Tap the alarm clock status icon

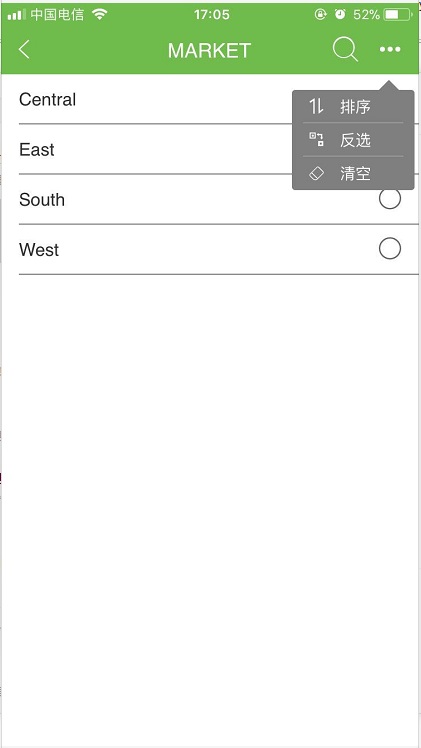(x=340, y=14)
